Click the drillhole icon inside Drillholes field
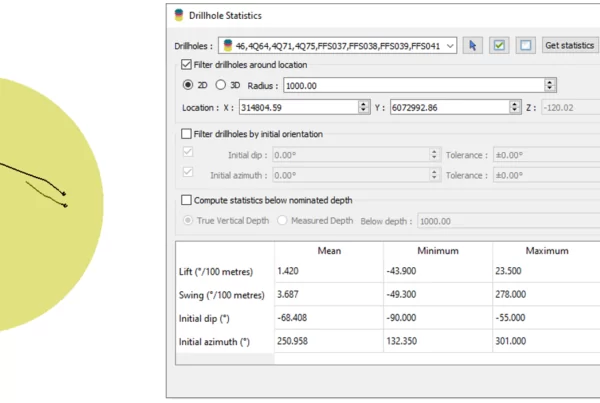The width and height of the screenshot is (600, 403). [227, 46]
